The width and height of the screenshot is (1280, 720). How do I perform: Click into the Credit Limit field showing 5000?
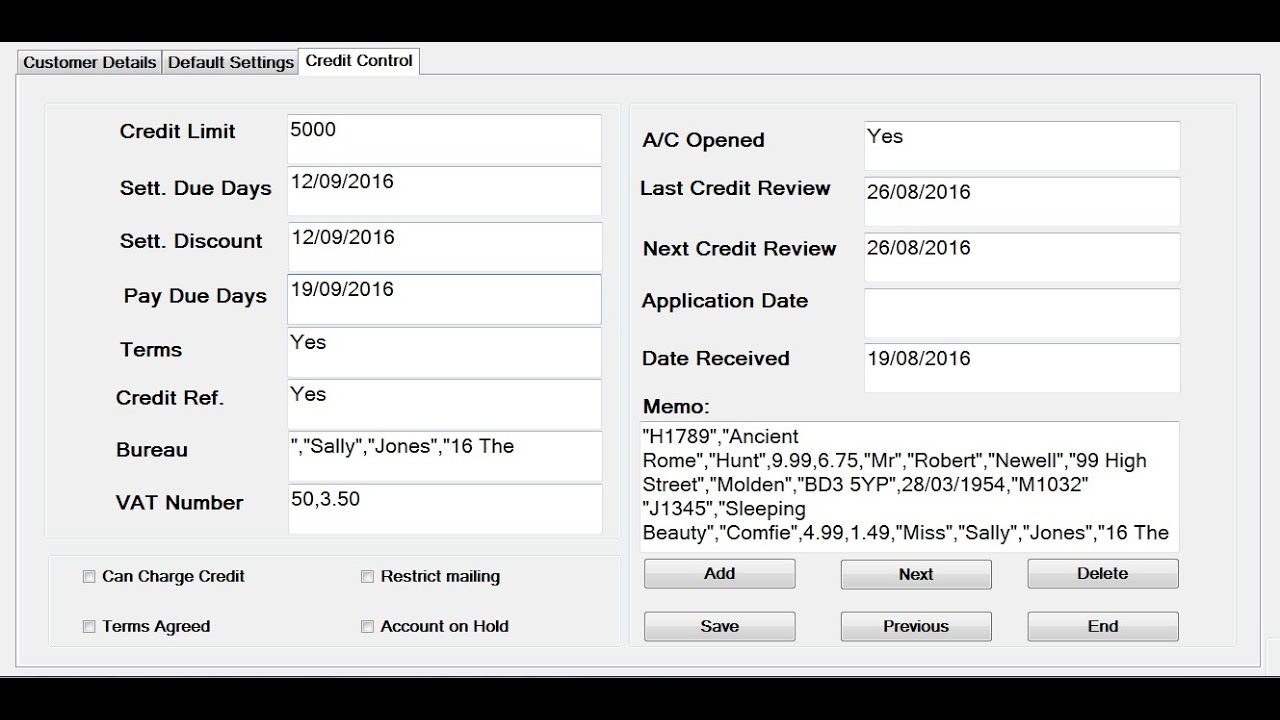(x=444, y=139)
